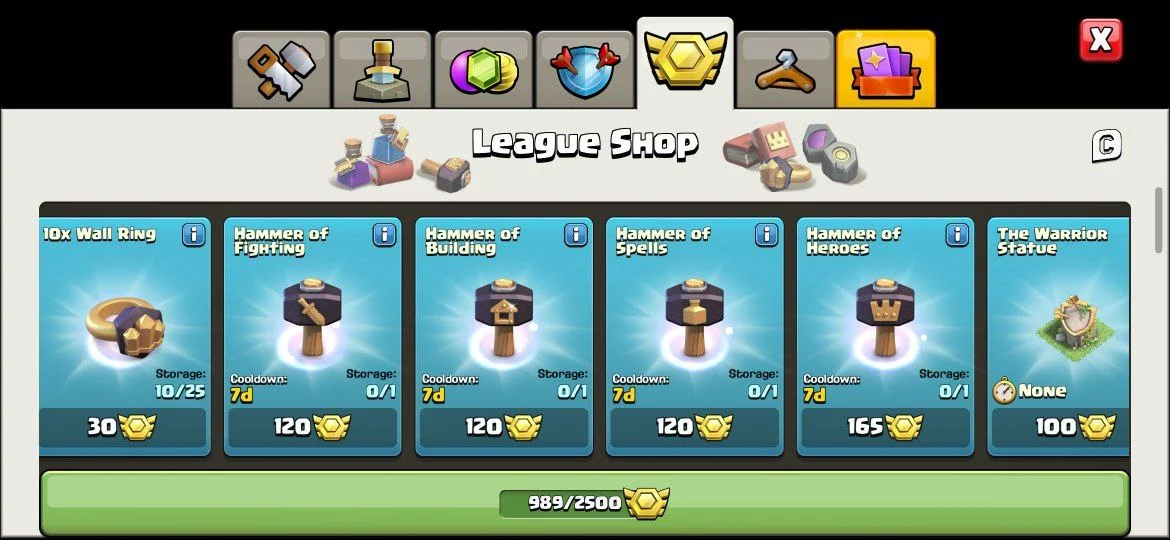Select the Hammer of Spells item image
This screenshot has height=540, width=1170.
pos(695,315)
